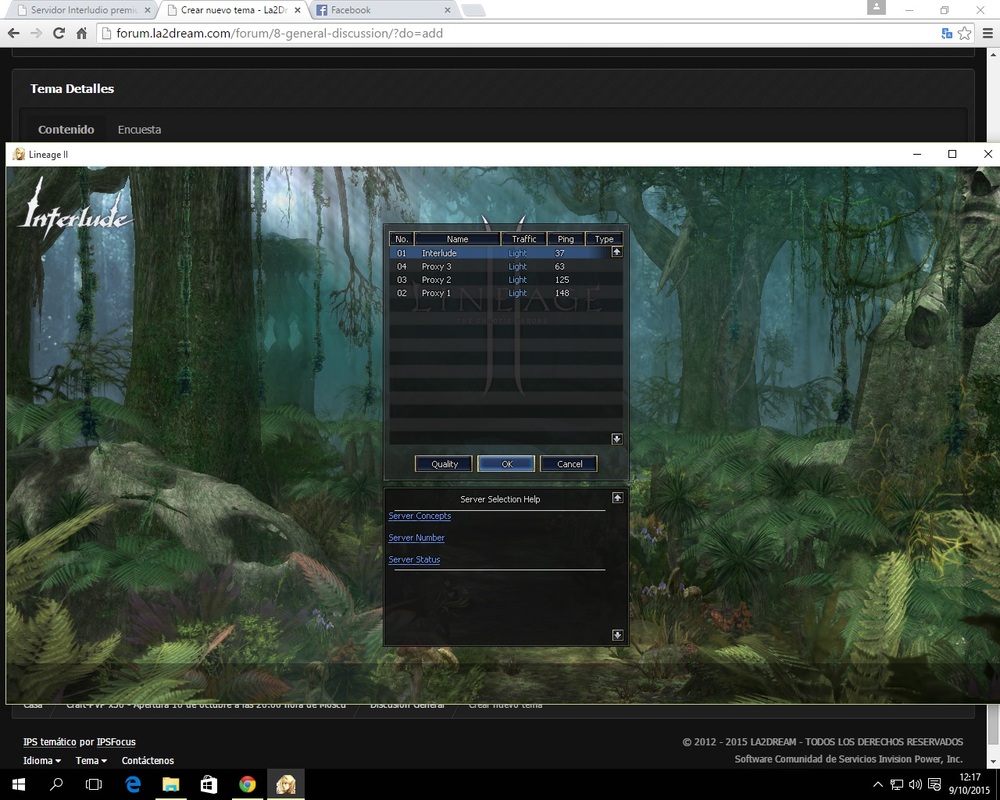Open the Windows Store taskbar icon
The image size is (1000, 800).
coord(209,784)
